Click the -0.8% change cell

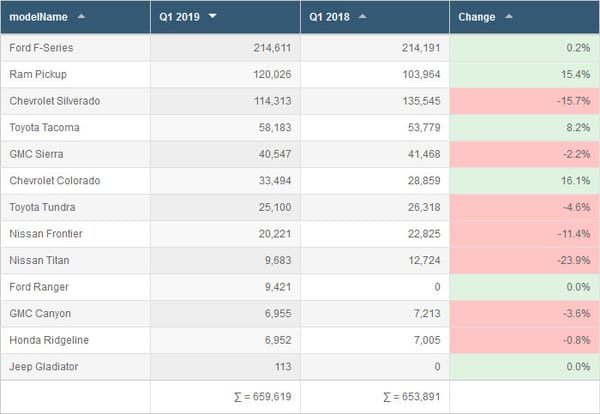524,340
